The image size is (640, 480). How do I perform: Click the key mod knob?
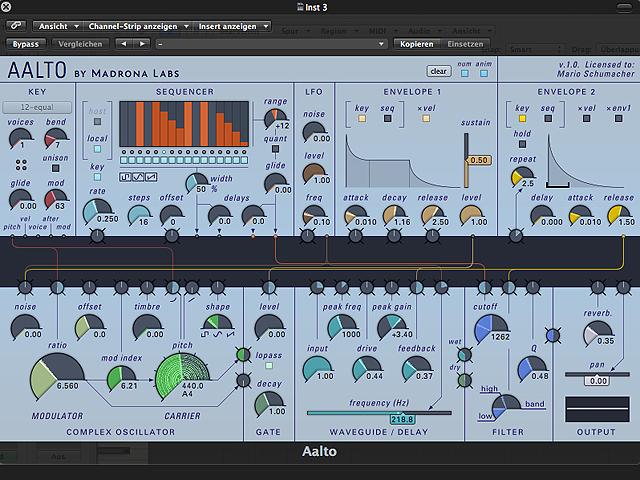(x=56, y=200)
